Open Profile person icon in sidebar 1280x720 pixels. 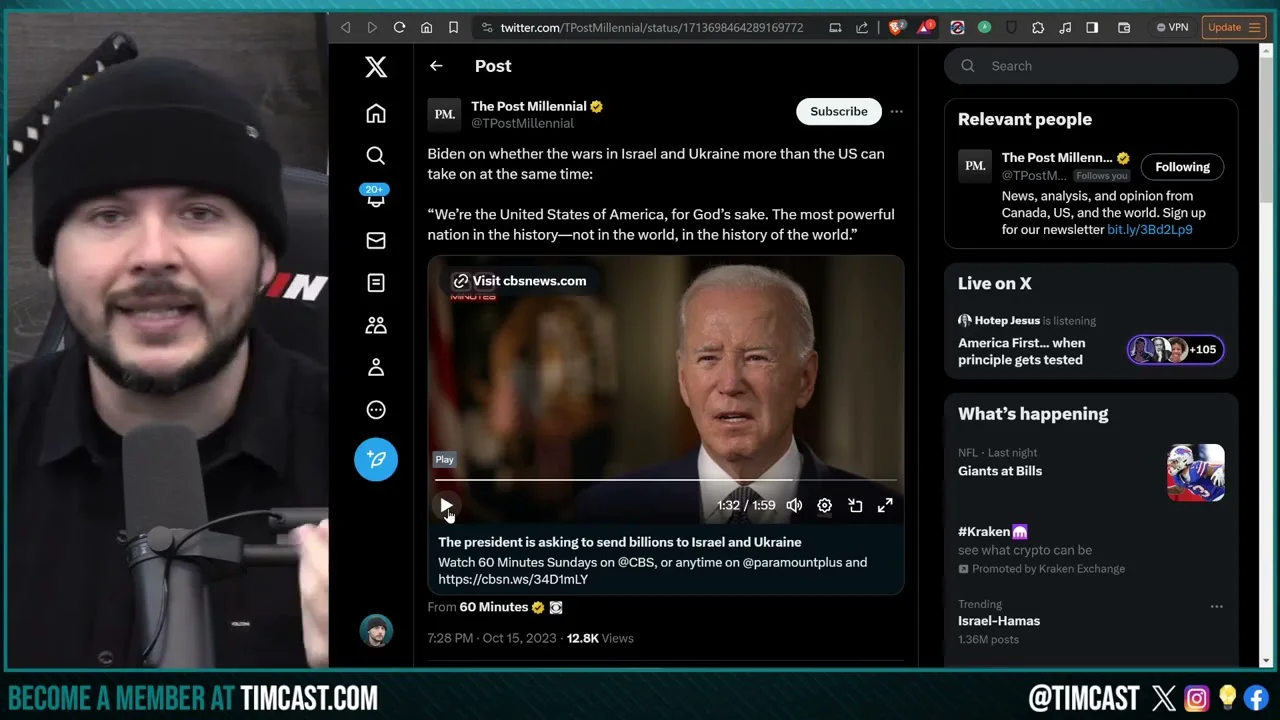point(376,368)
